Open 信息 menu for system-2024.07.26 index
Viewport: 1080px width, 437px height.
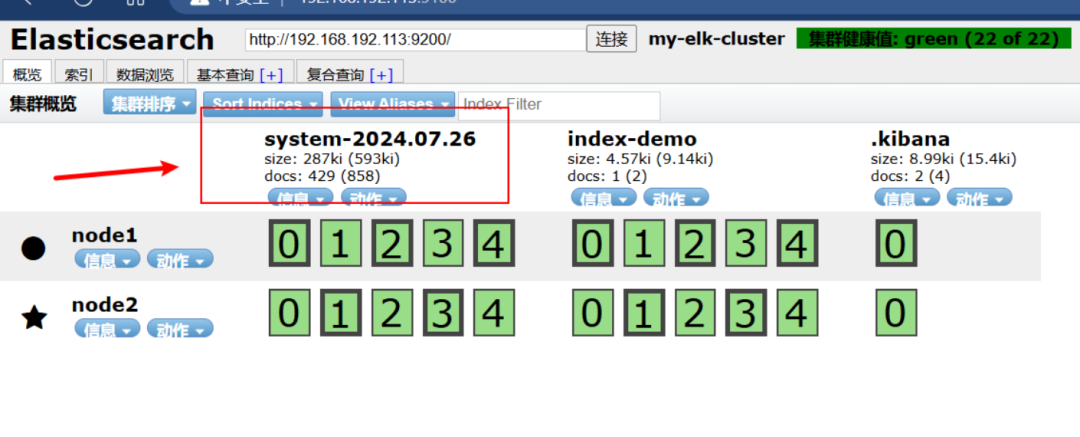tap(300, 199)
